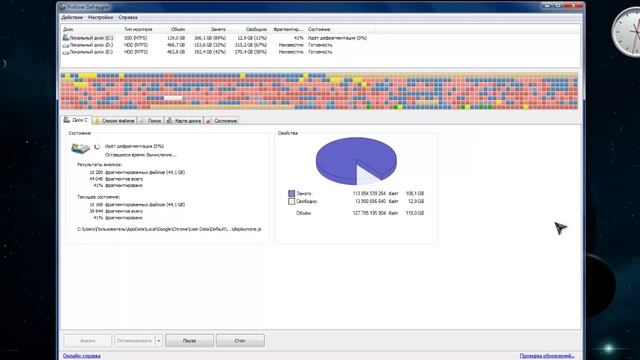Select the Local Disk (E:) drive icon
640x360 pixels.
[x=65, y=52]
